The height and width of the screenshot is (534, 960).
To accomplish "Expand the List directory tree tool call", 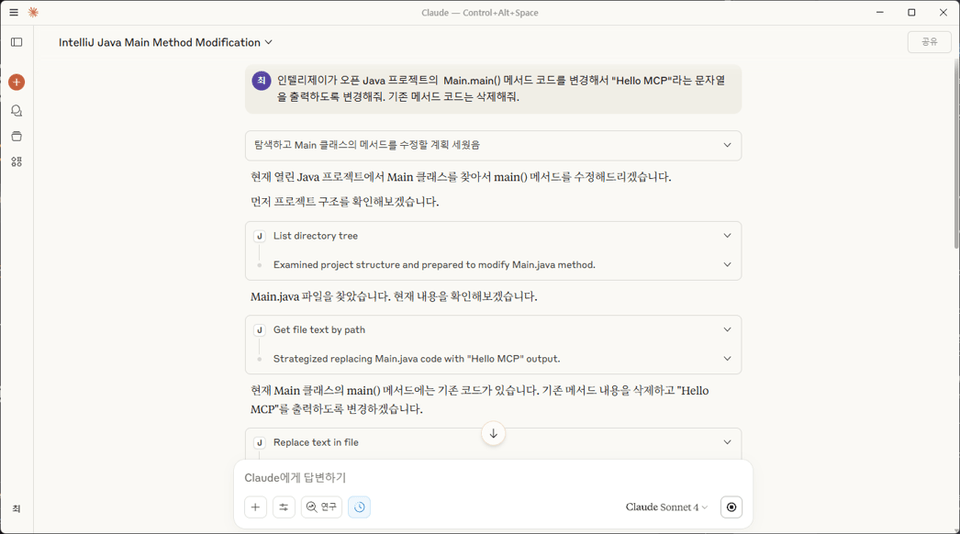I will (x=493, y=236).
